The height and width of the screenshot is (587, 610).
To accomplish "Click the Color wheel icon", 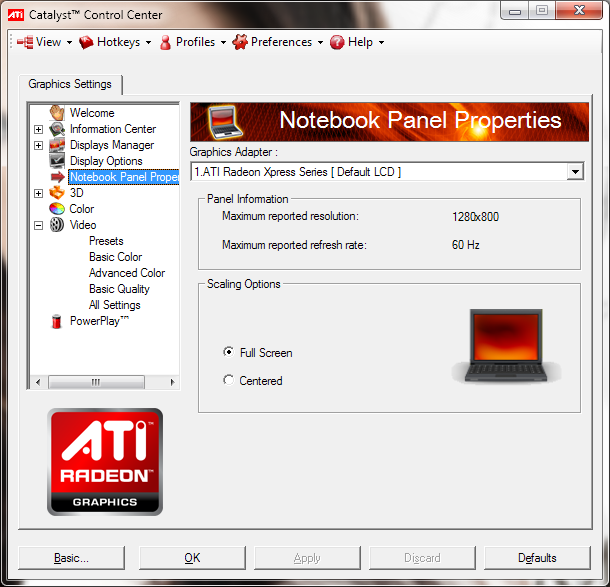I will [x=57, y=209].
